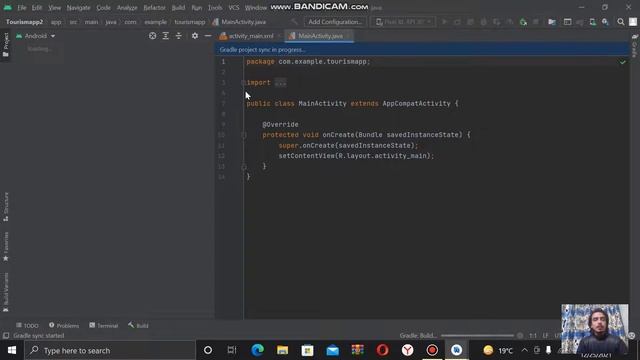This screenshot has width=640, height=360.
Task: Open File Explorer from the taskbar
Action: coord(282,350)
